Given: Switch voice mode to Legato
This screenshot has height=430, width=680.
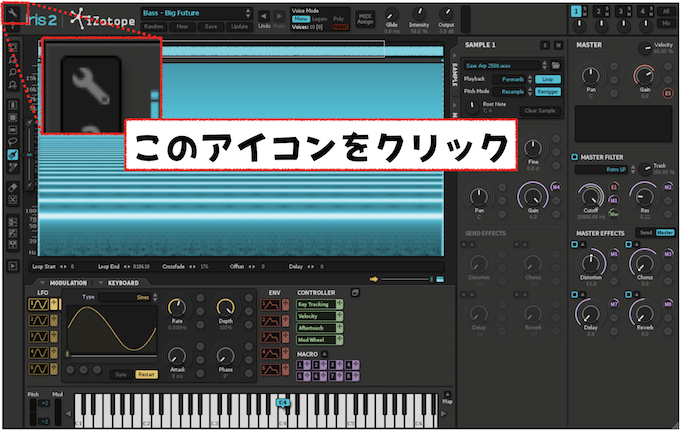Looking at the screenshot, I should [320, 19].
